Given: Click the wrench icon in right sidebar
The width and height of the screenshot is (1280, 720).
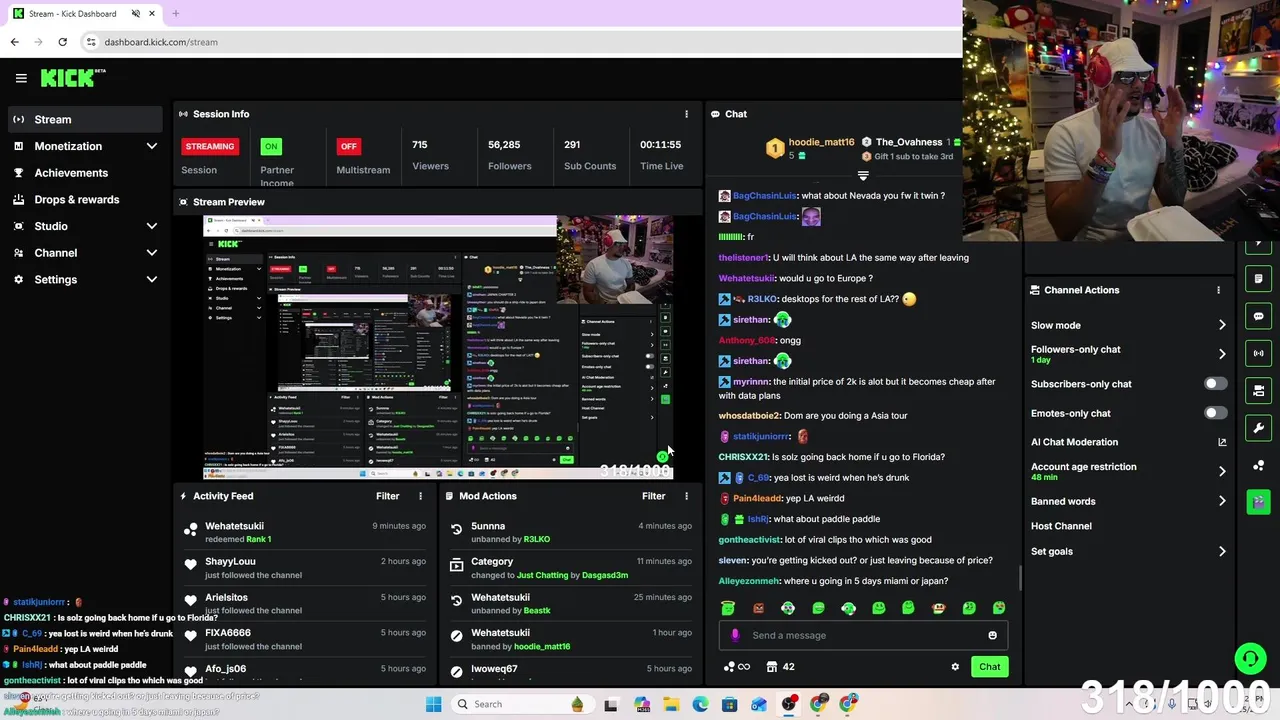Looking at the screenshot, I should click(x=1258, y=428).
